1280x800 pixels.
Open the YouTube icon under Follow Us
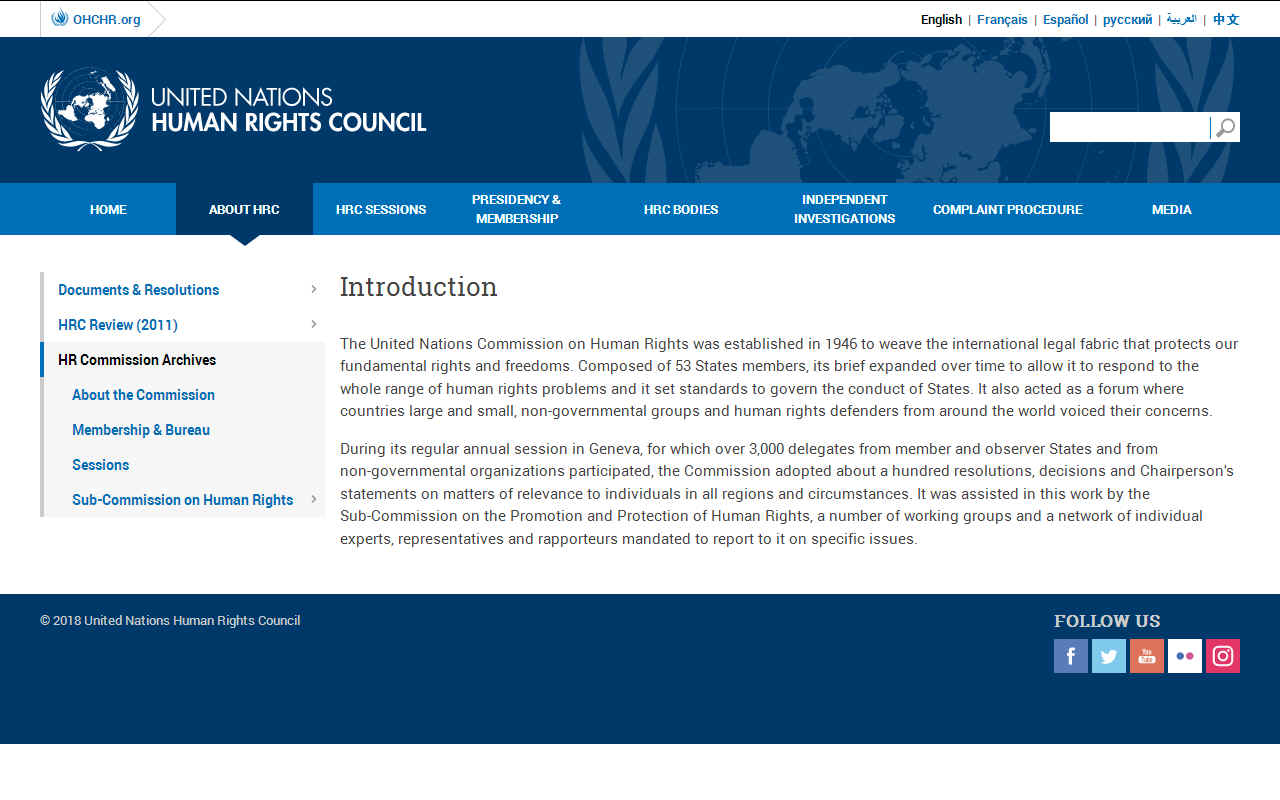click(x=1147, y=656)
